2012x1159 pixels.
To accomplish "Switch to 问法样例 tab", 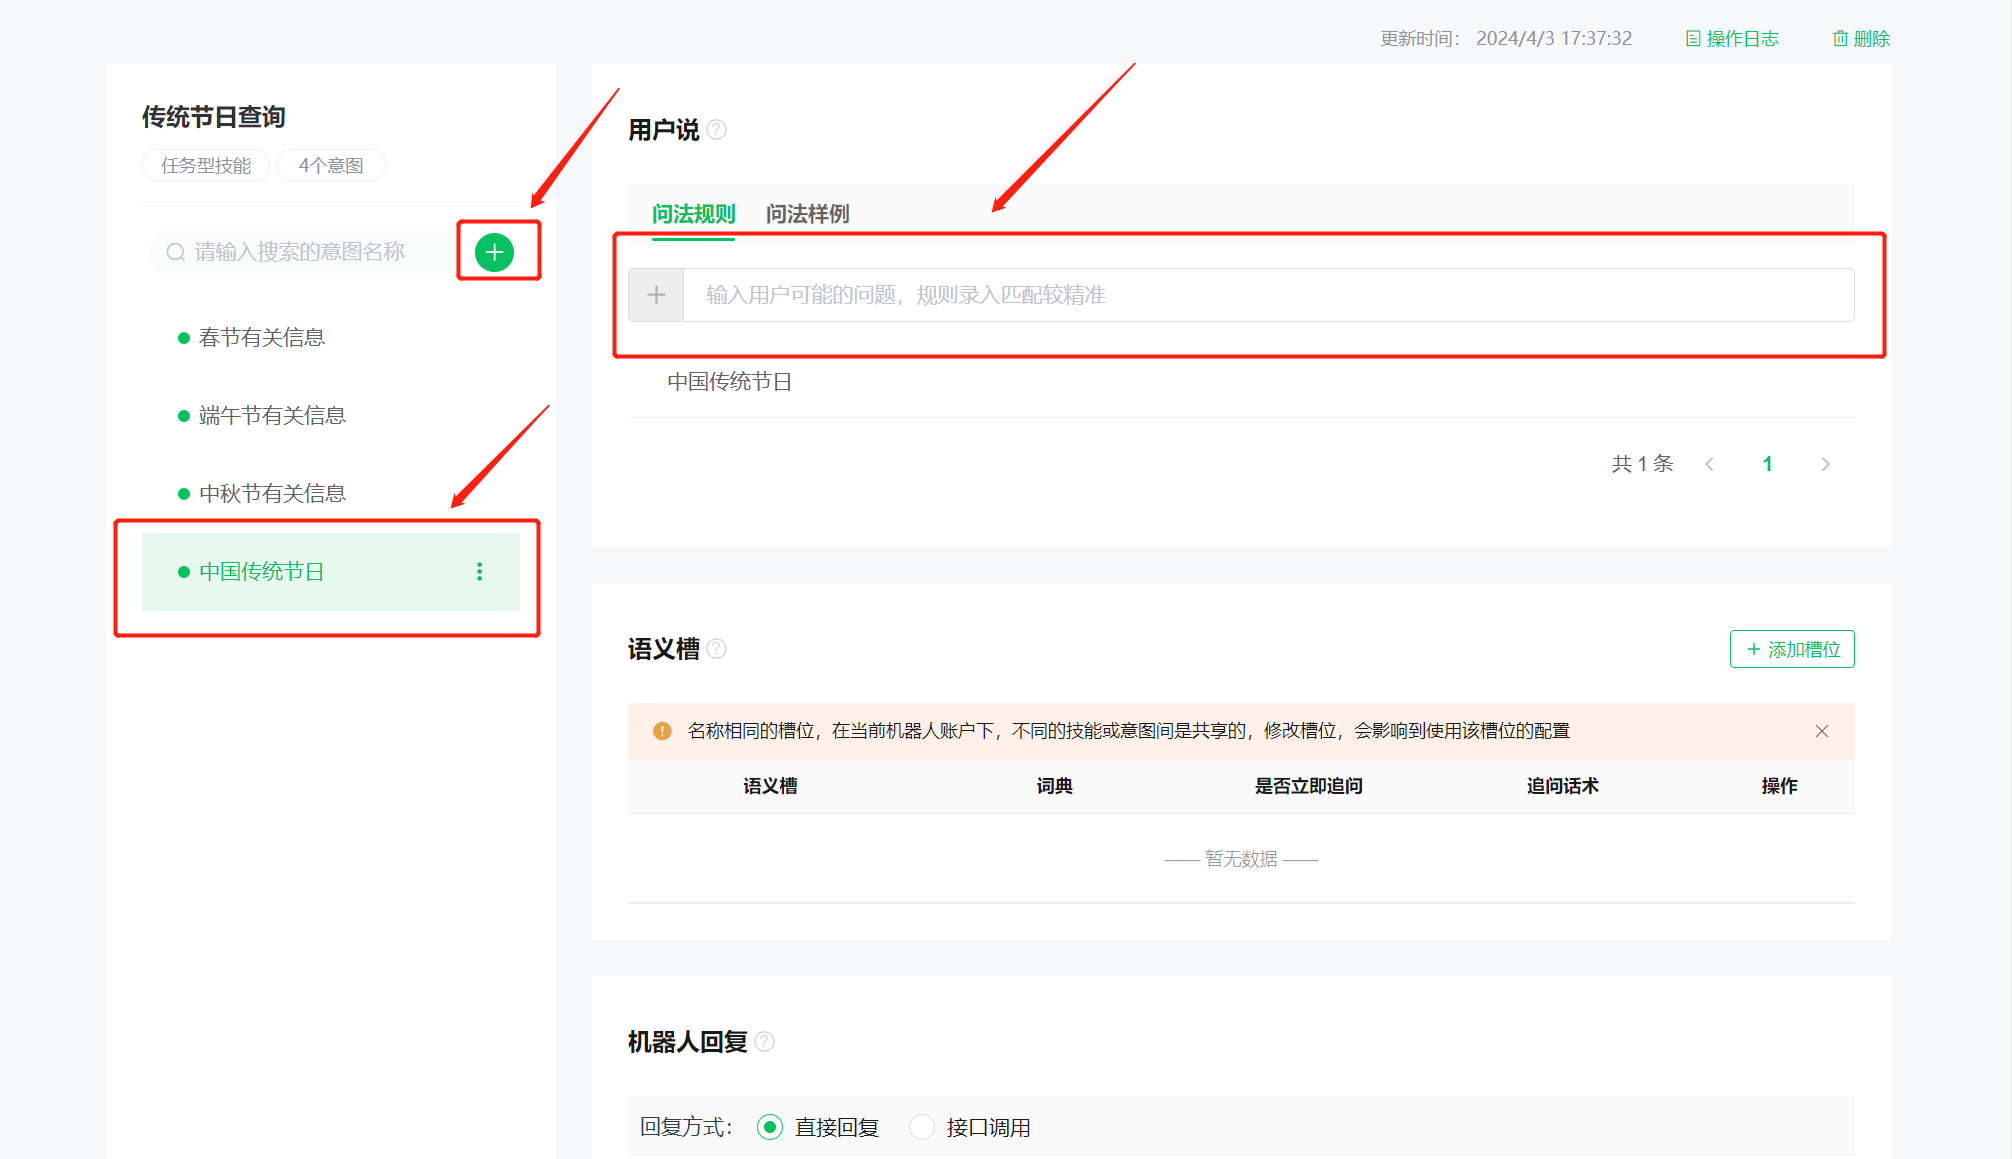I will [x=807, y=214].
